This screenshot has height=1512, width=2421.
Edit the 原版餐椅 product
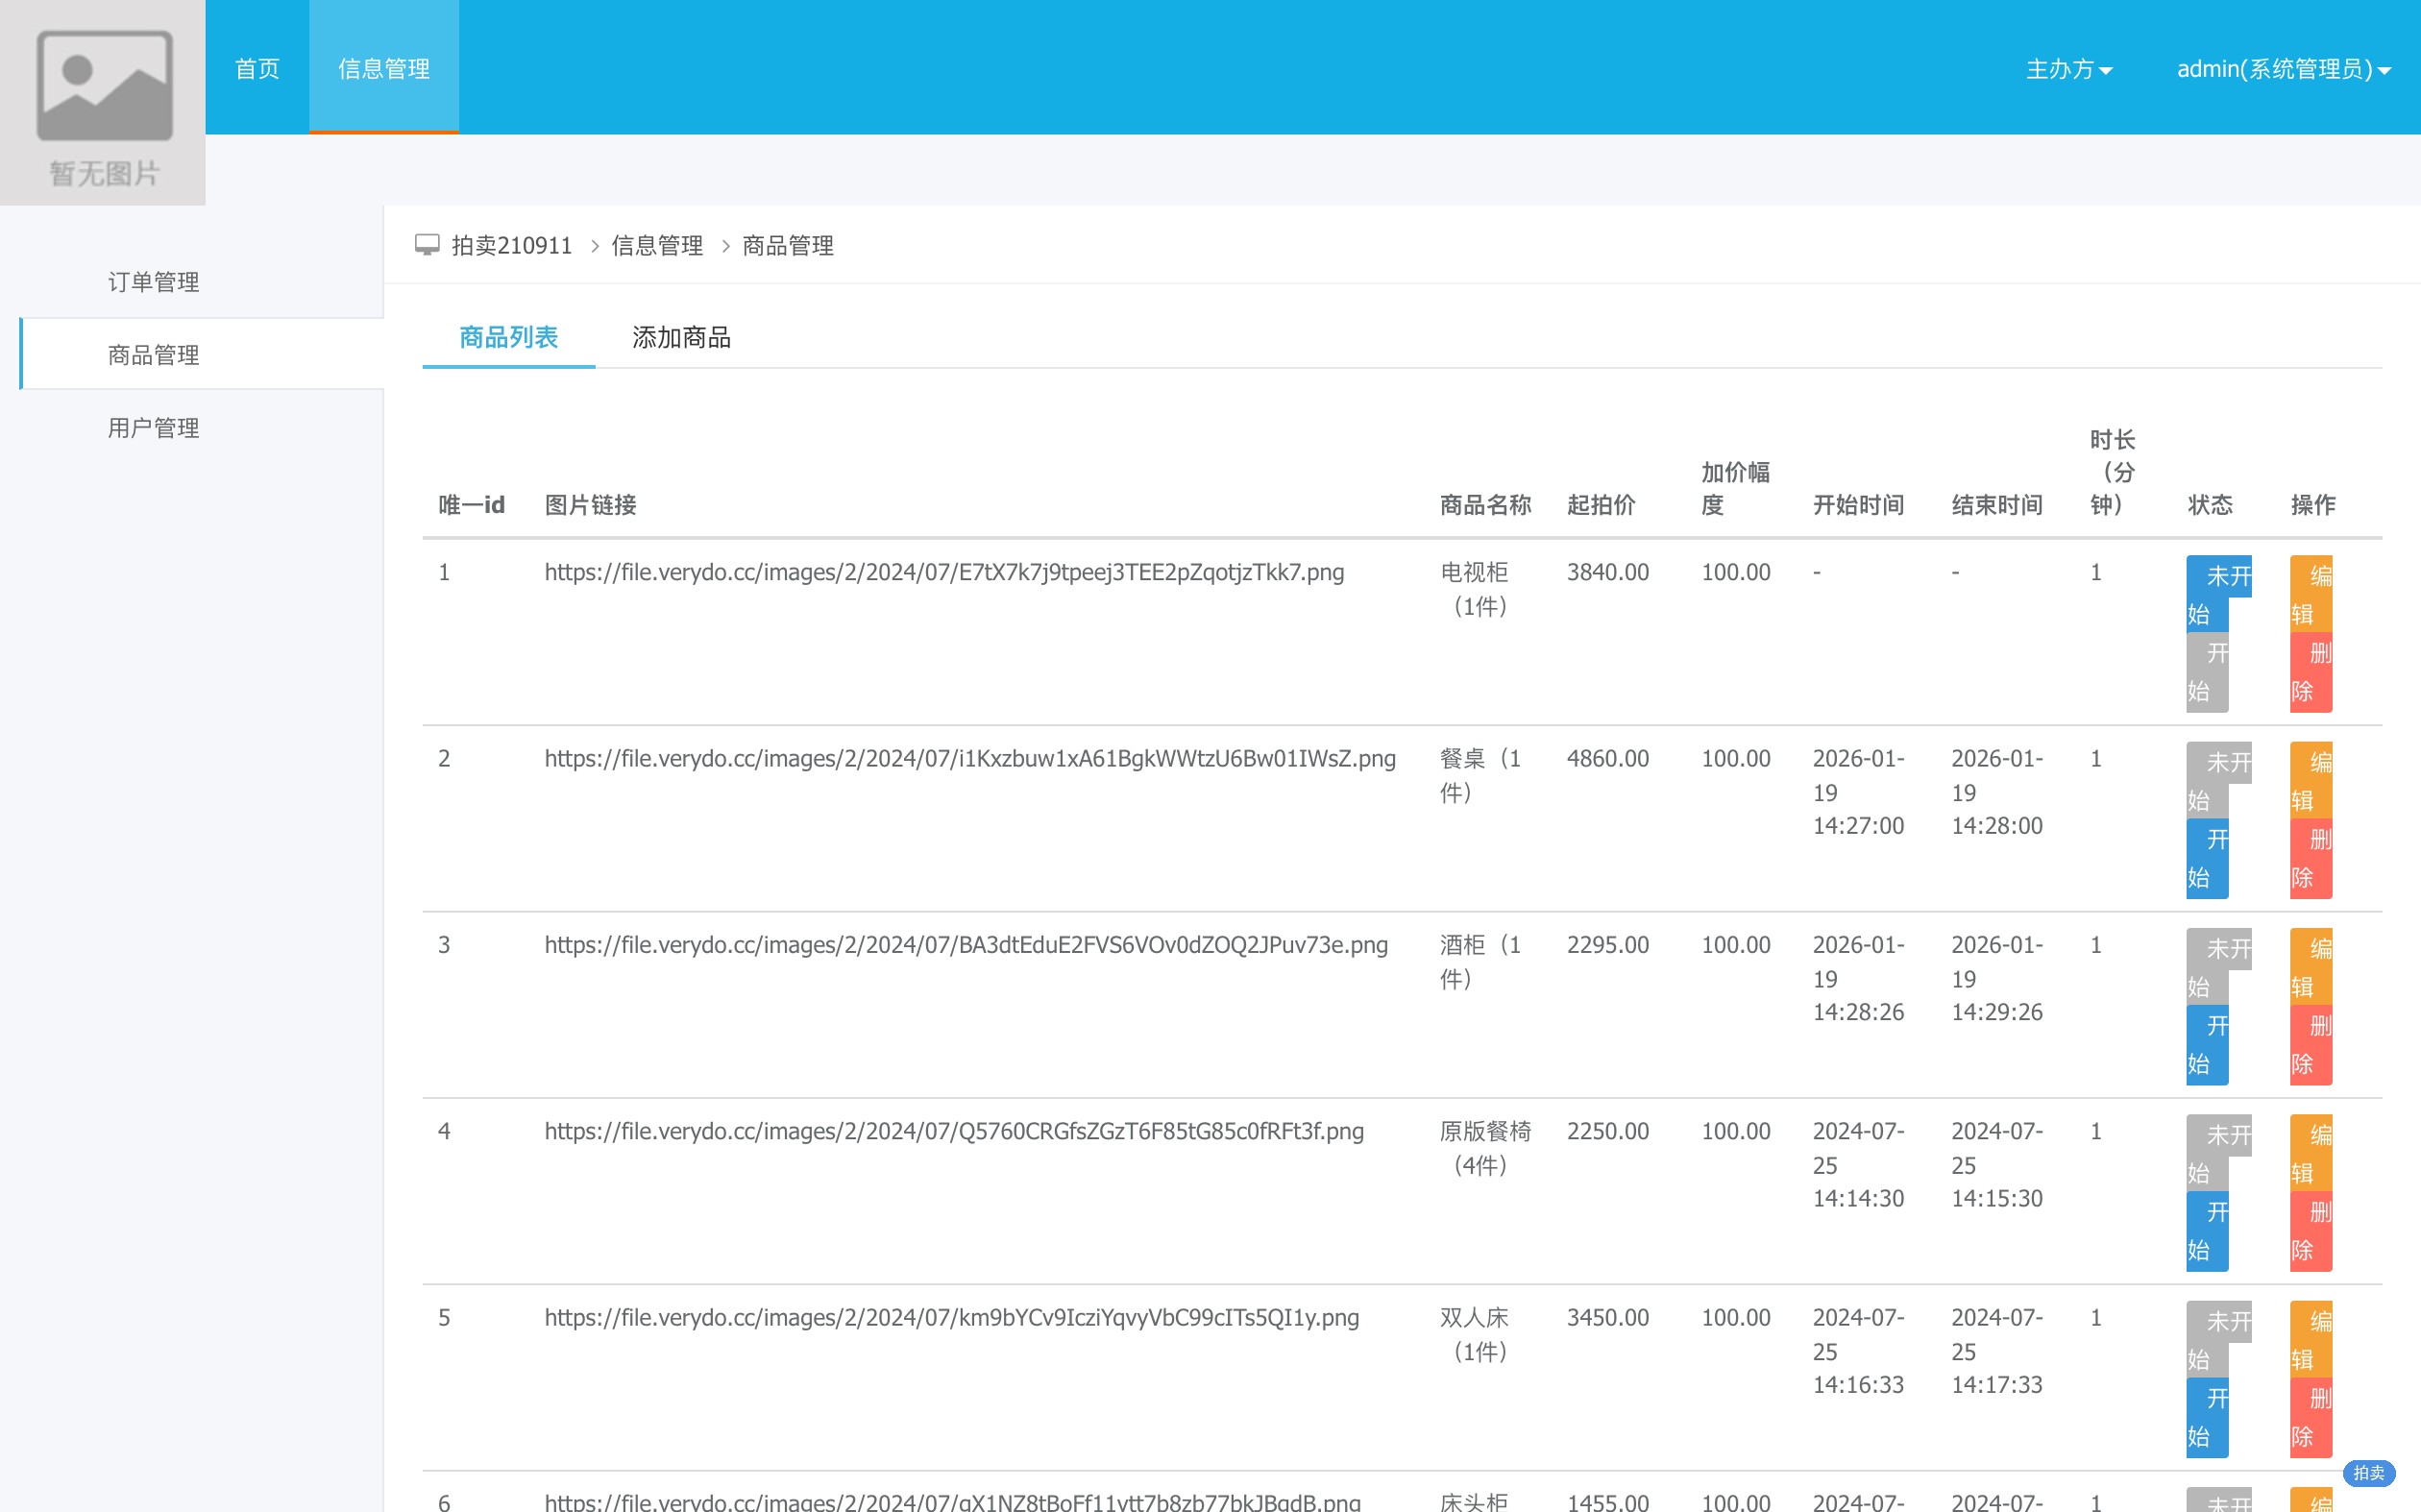(2311, 1153)
